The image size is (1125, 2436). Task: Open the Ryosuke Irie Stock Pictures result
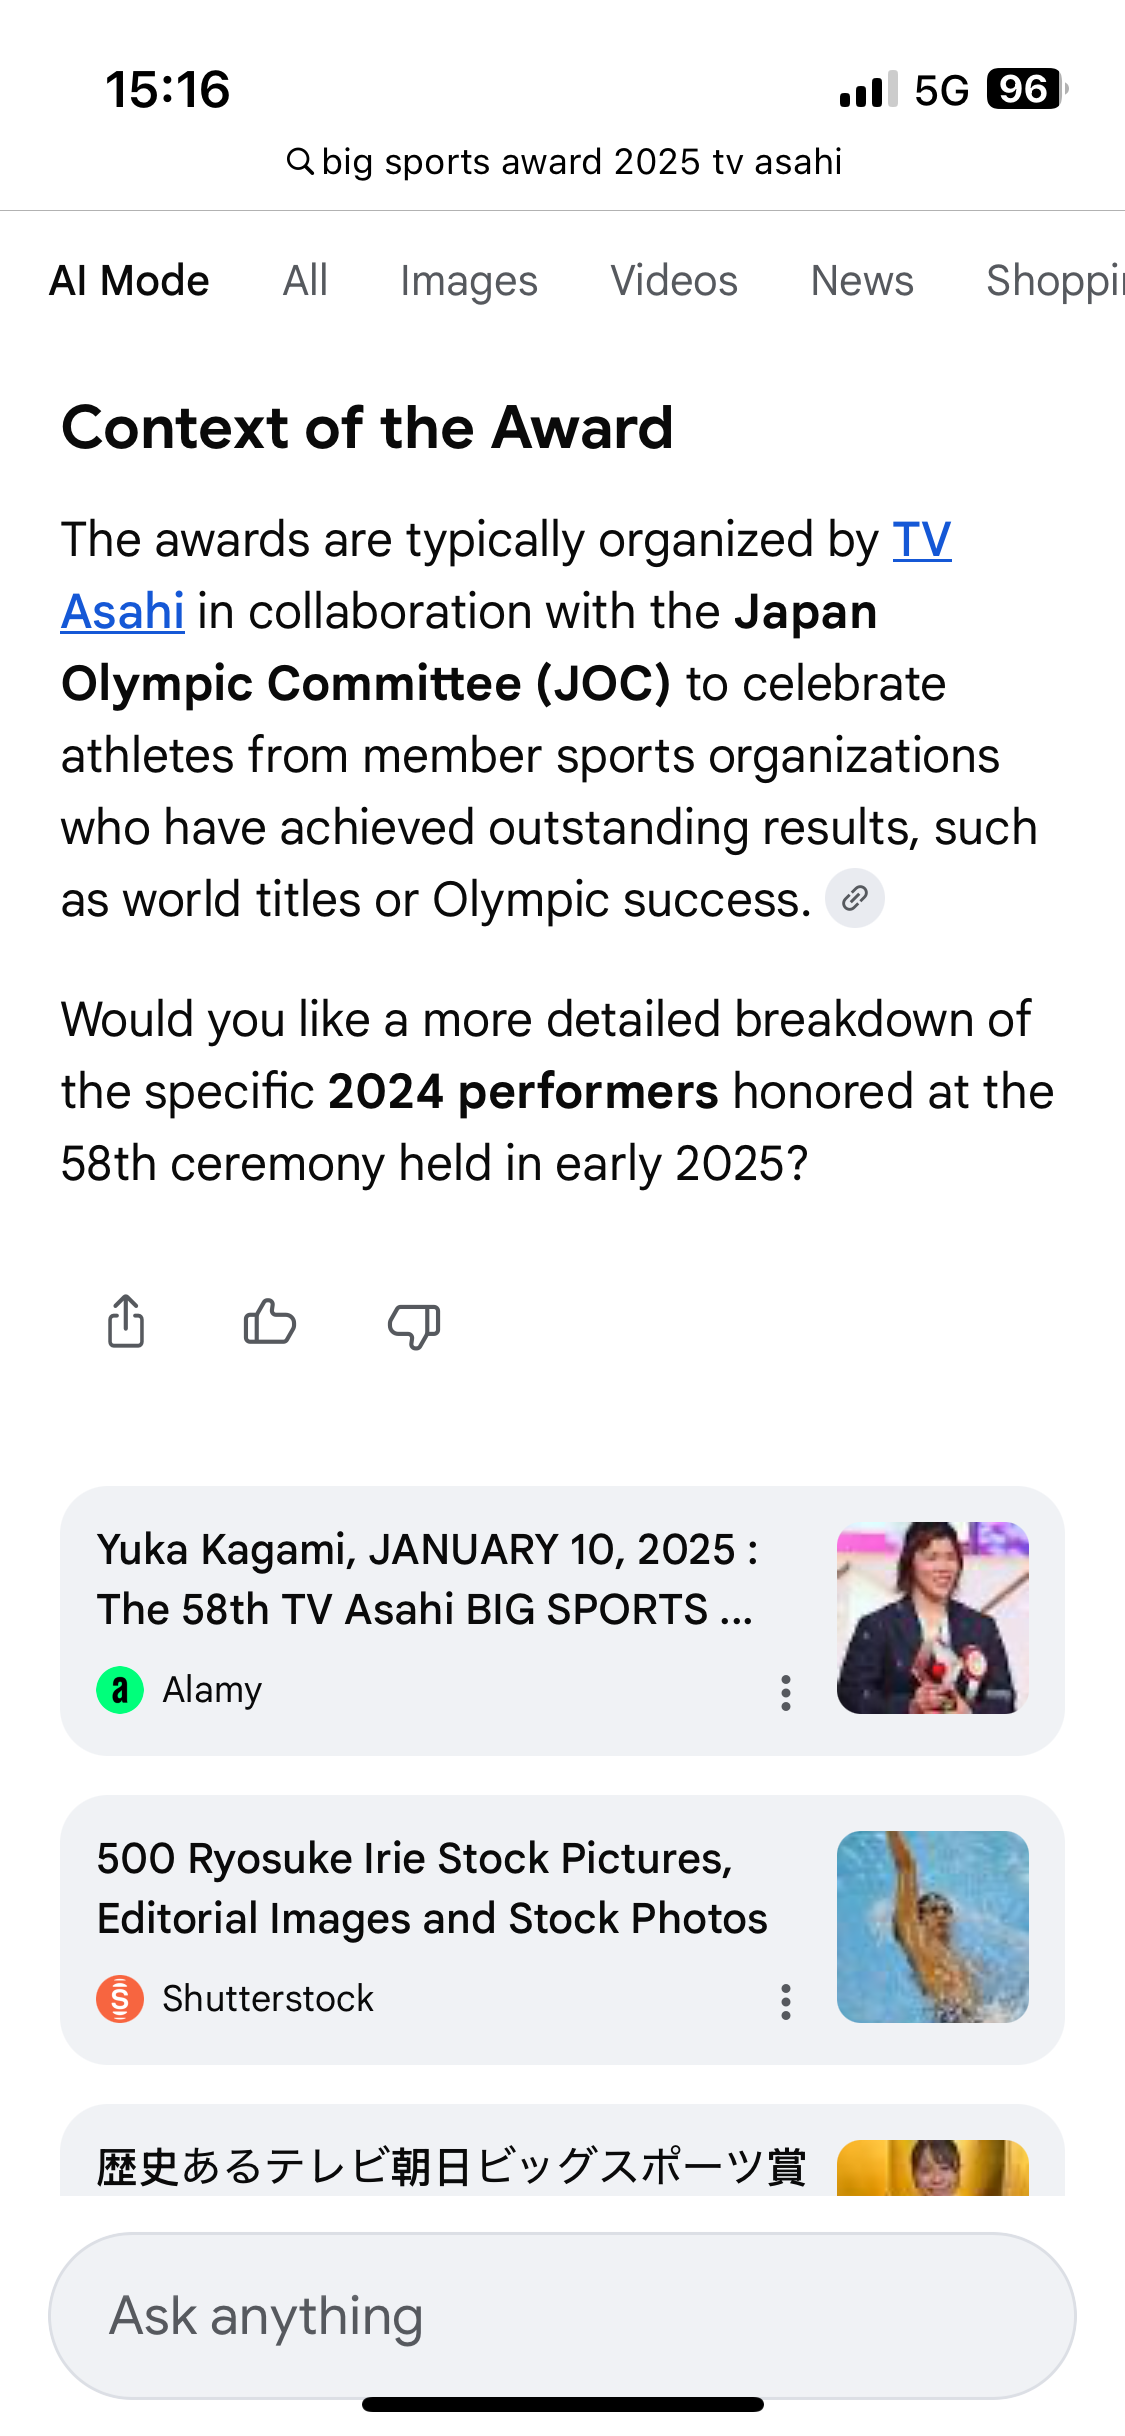pos(432,1888)
